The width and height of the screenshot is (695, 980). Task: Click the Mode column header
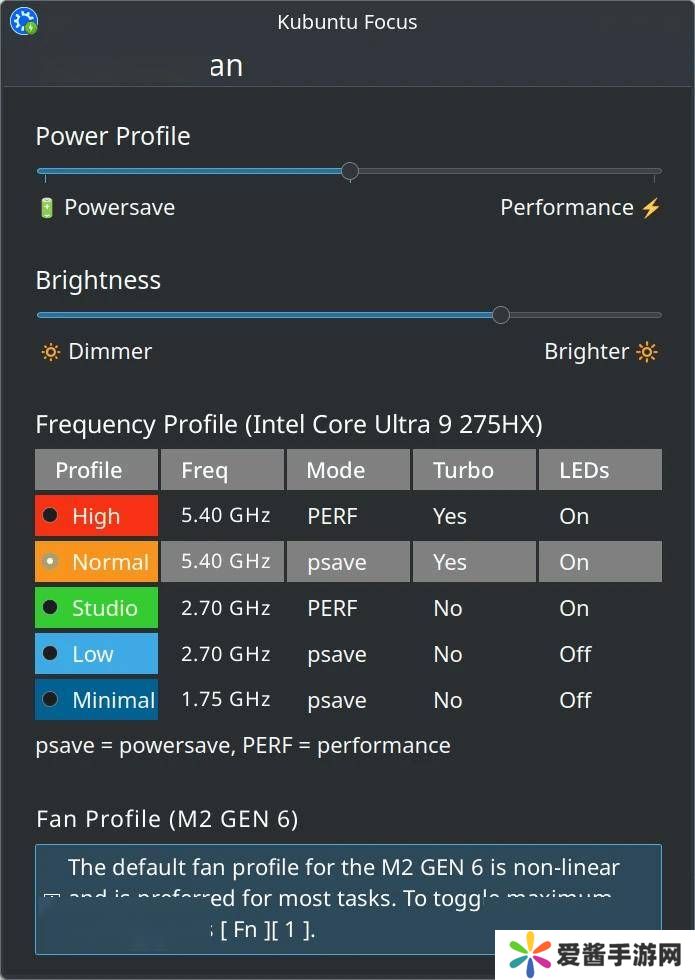click(x=348, y=470)
